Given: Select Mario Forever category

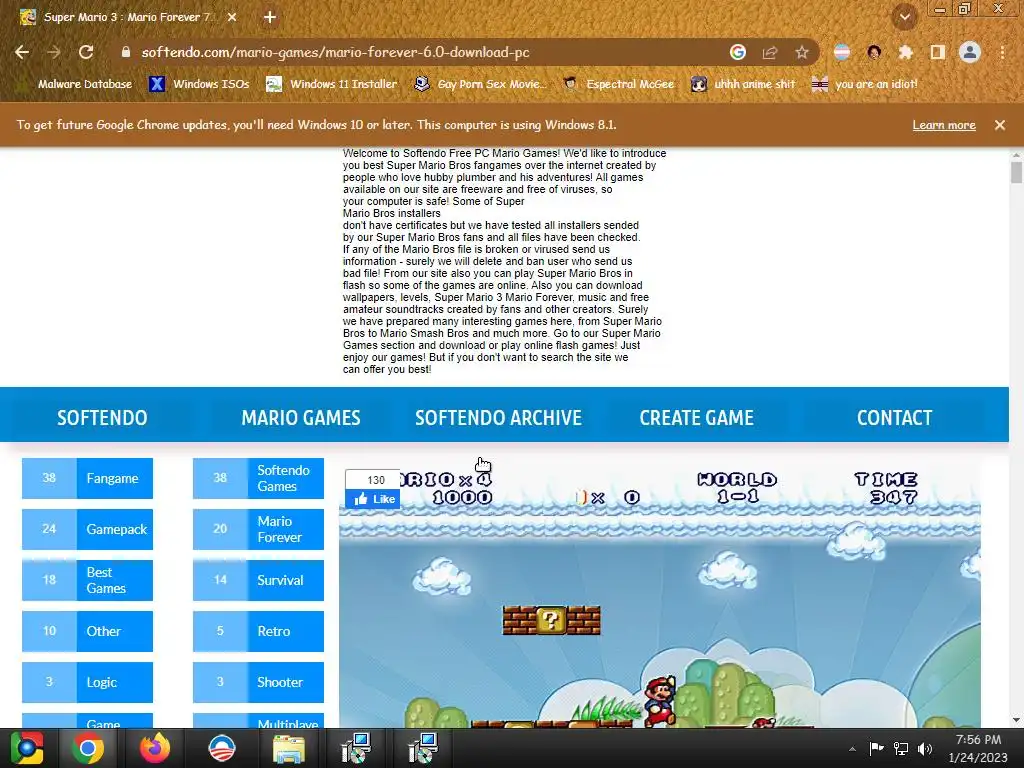Looking at the screenshot, I should (259, 529).
